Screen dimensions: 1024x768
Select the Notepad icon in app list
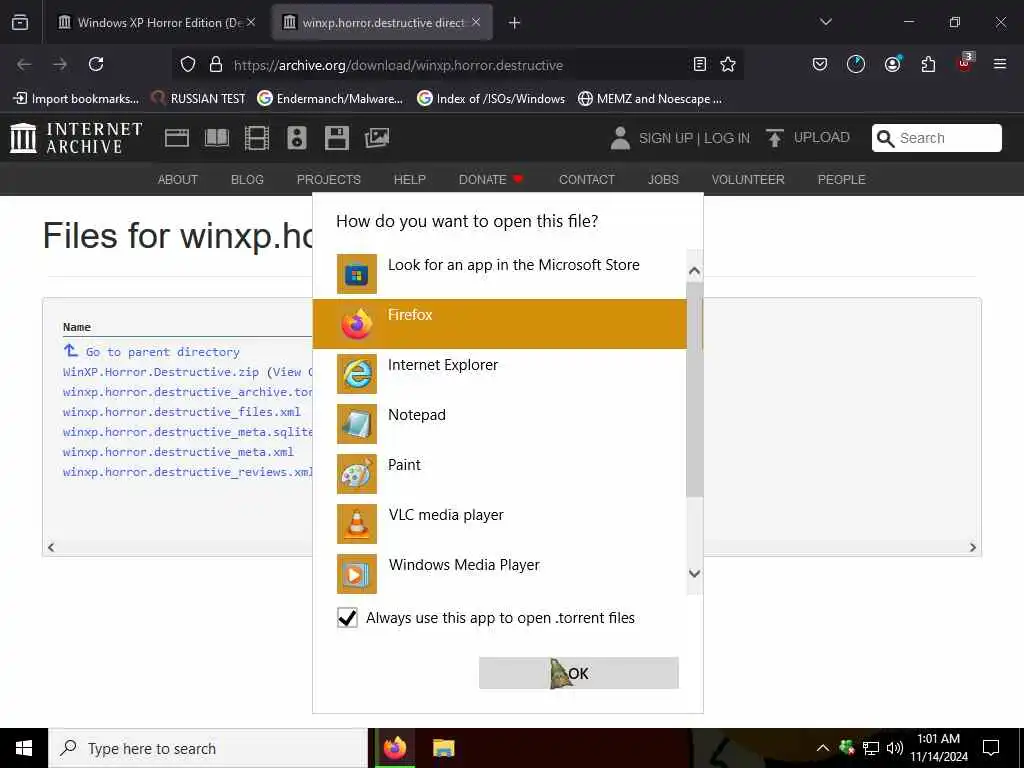click(x=357, y=424)
